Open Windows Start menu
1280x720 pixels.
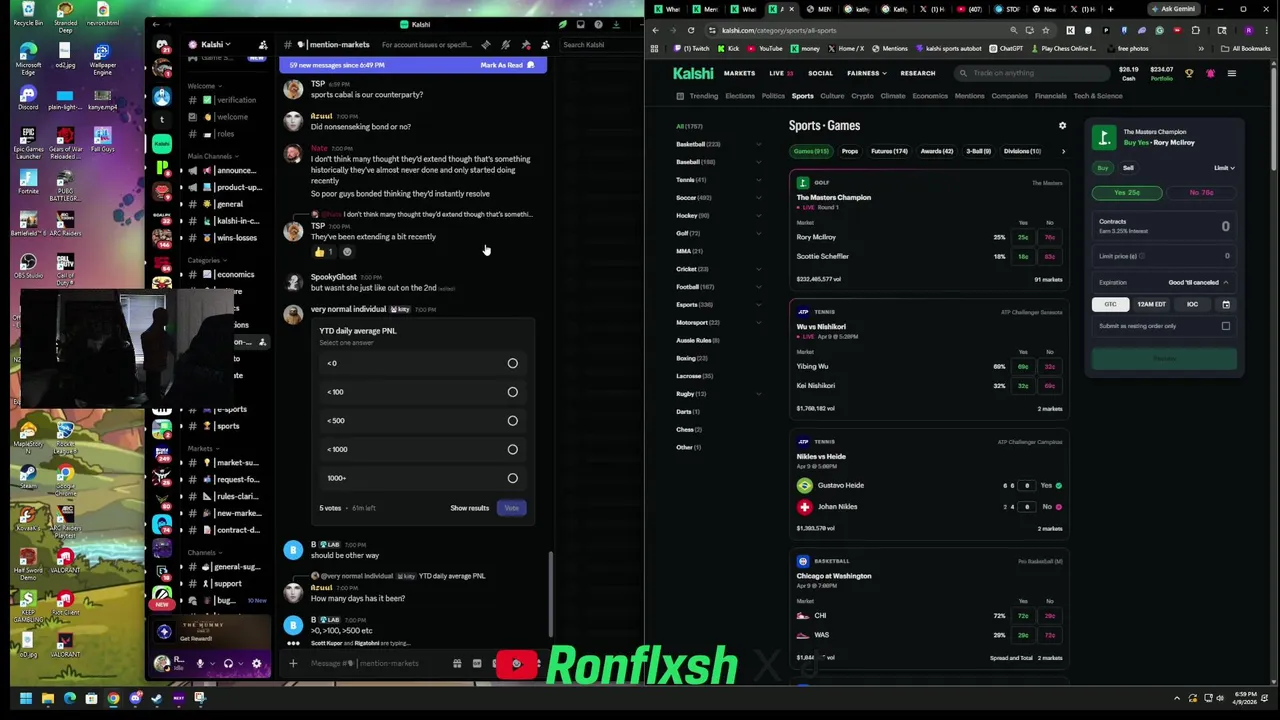25,698
